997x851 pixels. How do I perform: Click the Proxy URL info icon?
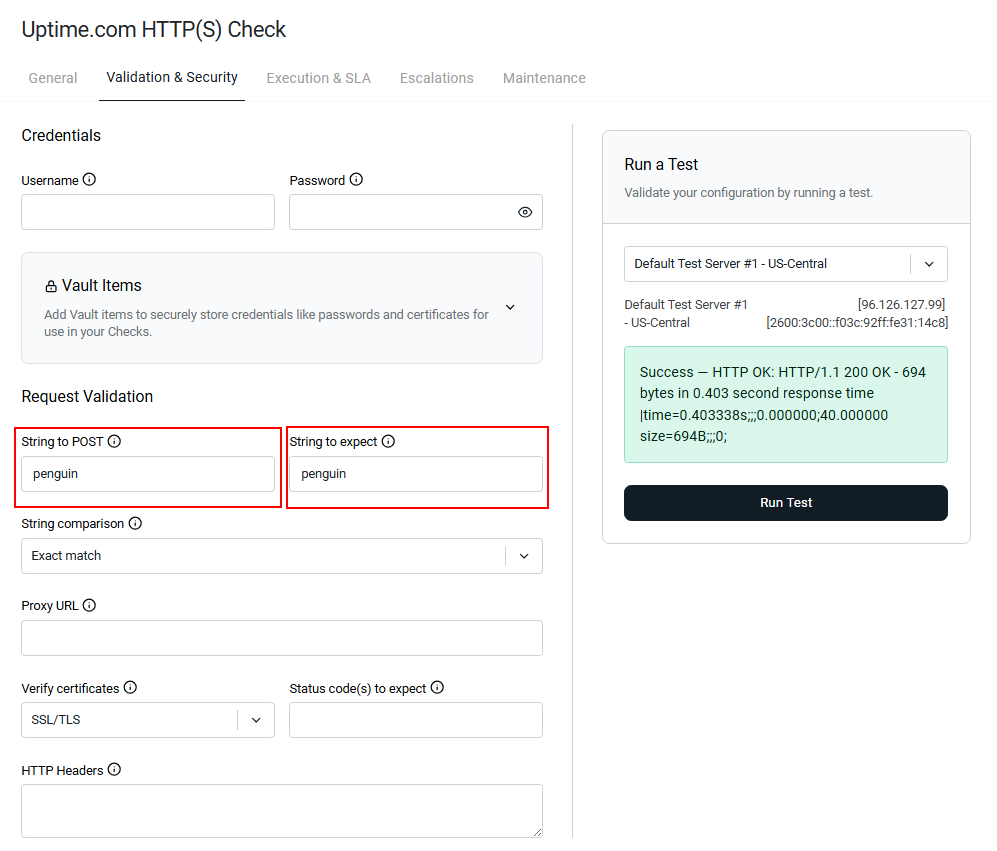coord(89,605)
